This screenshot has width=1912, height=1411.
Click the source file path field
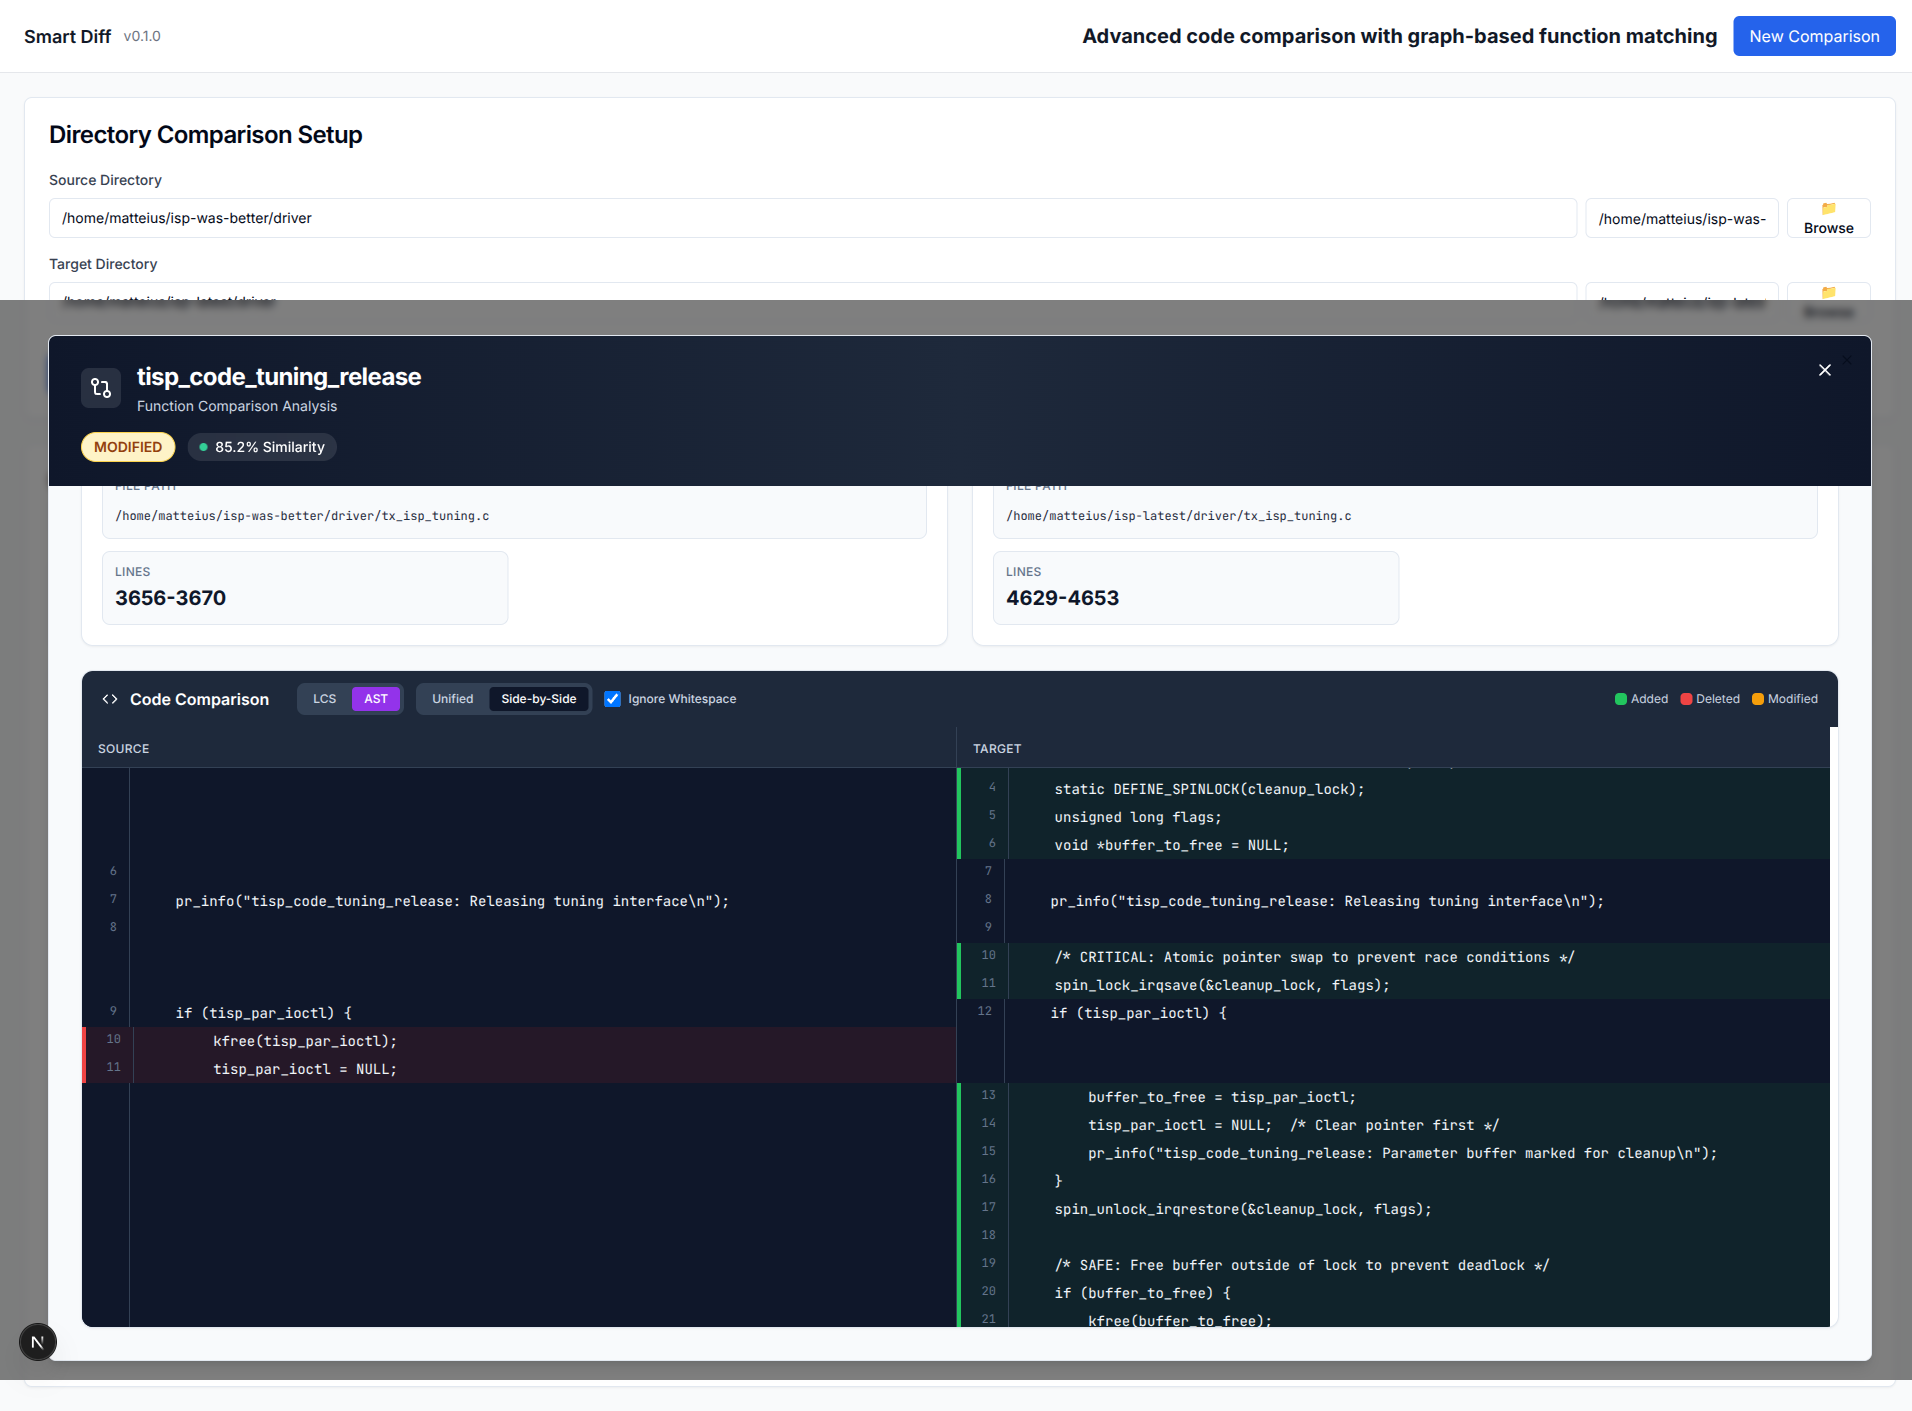[514, 516]
